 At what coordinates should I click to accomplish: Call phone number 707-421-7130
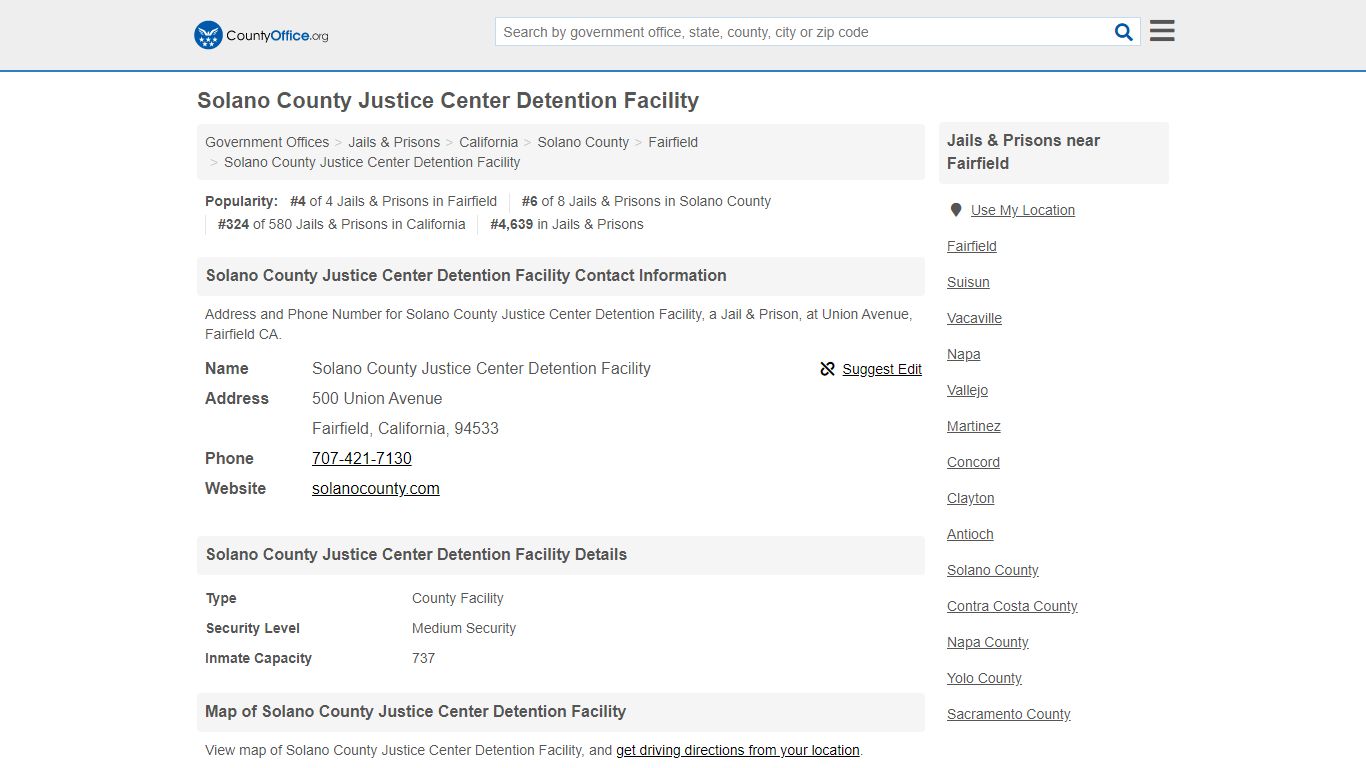pos(362,458)
